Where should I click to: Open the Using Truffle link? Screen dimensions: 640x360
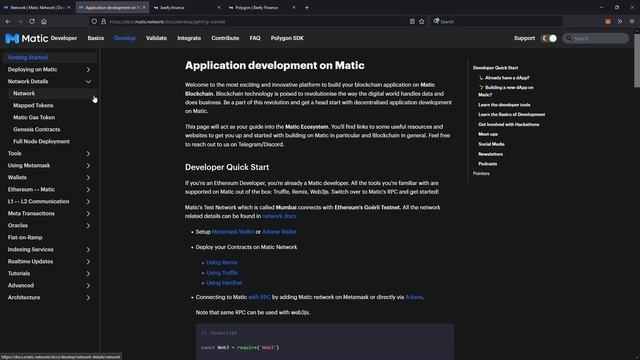coord(222,273)
